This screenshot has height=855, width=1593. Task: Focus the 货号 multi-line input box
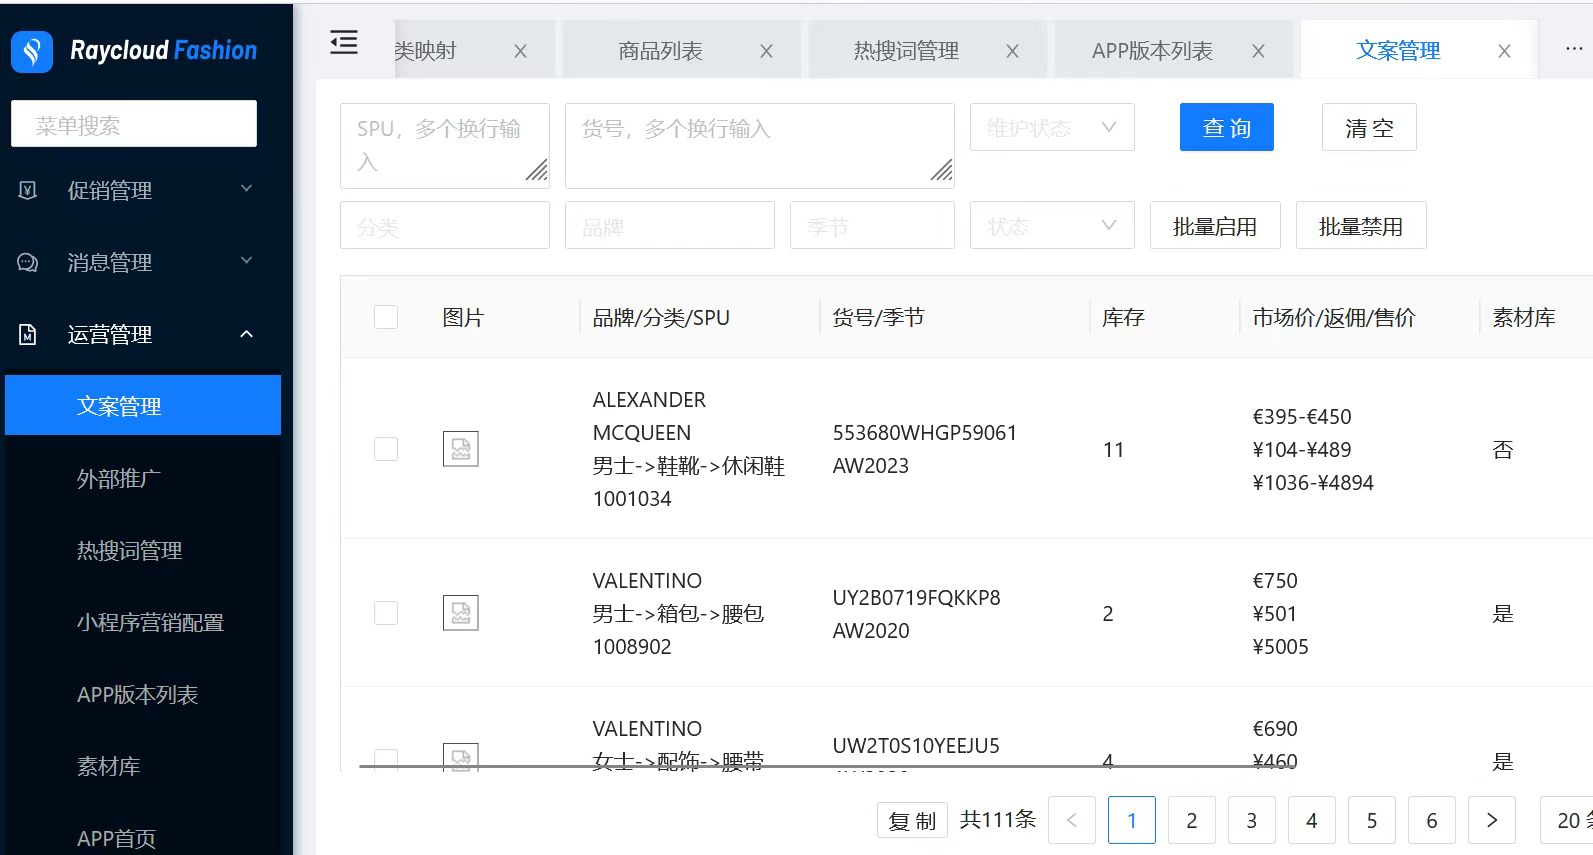coord(760,146)
